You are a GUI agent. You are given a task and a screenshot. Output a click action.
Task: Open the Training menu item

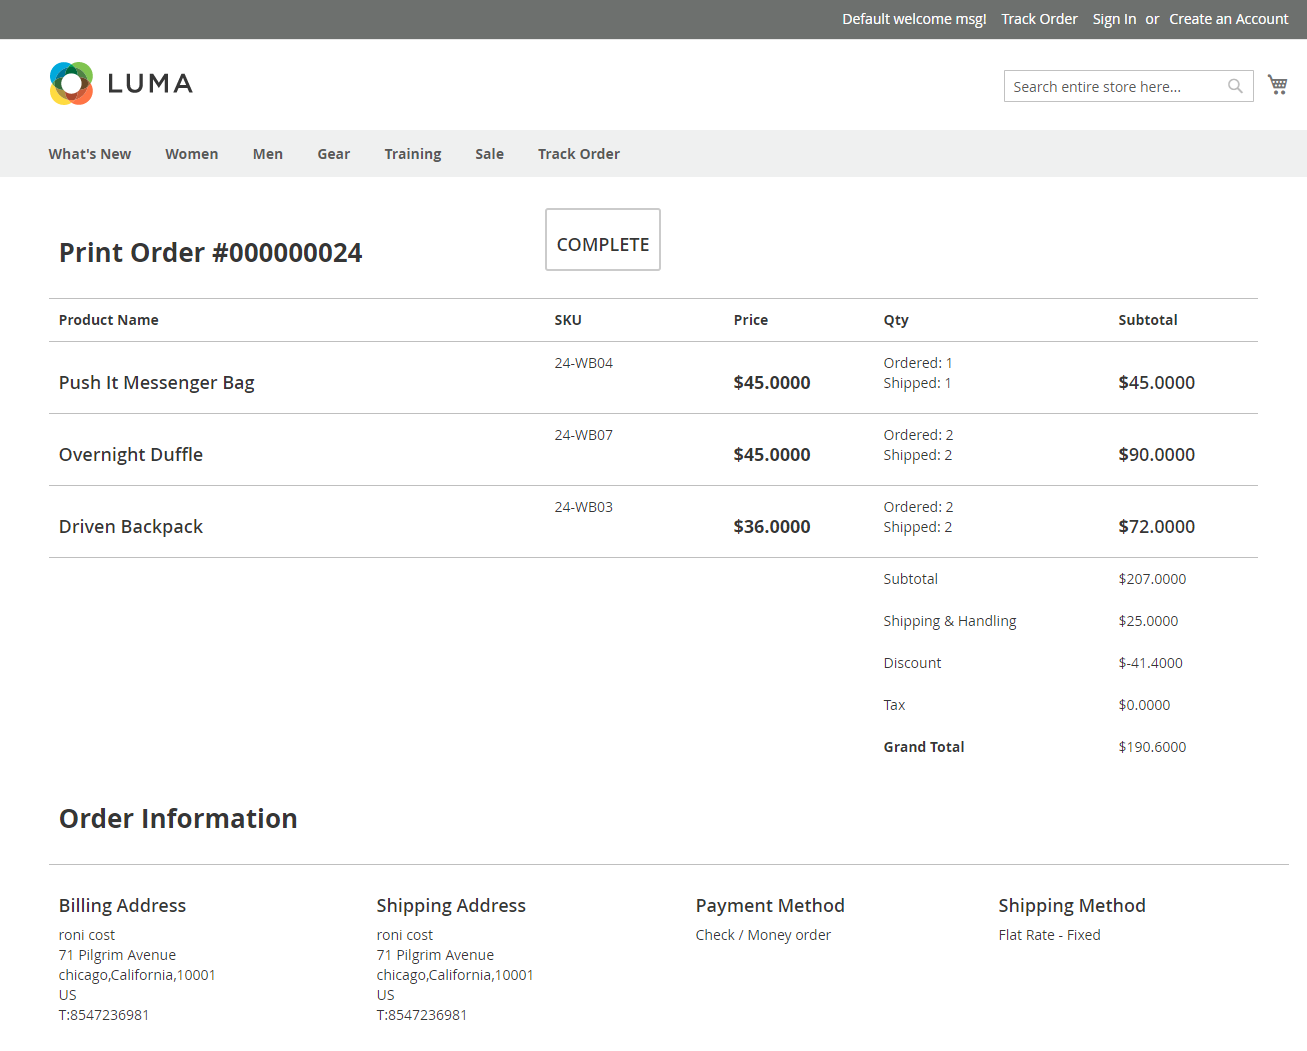[412, 154]
